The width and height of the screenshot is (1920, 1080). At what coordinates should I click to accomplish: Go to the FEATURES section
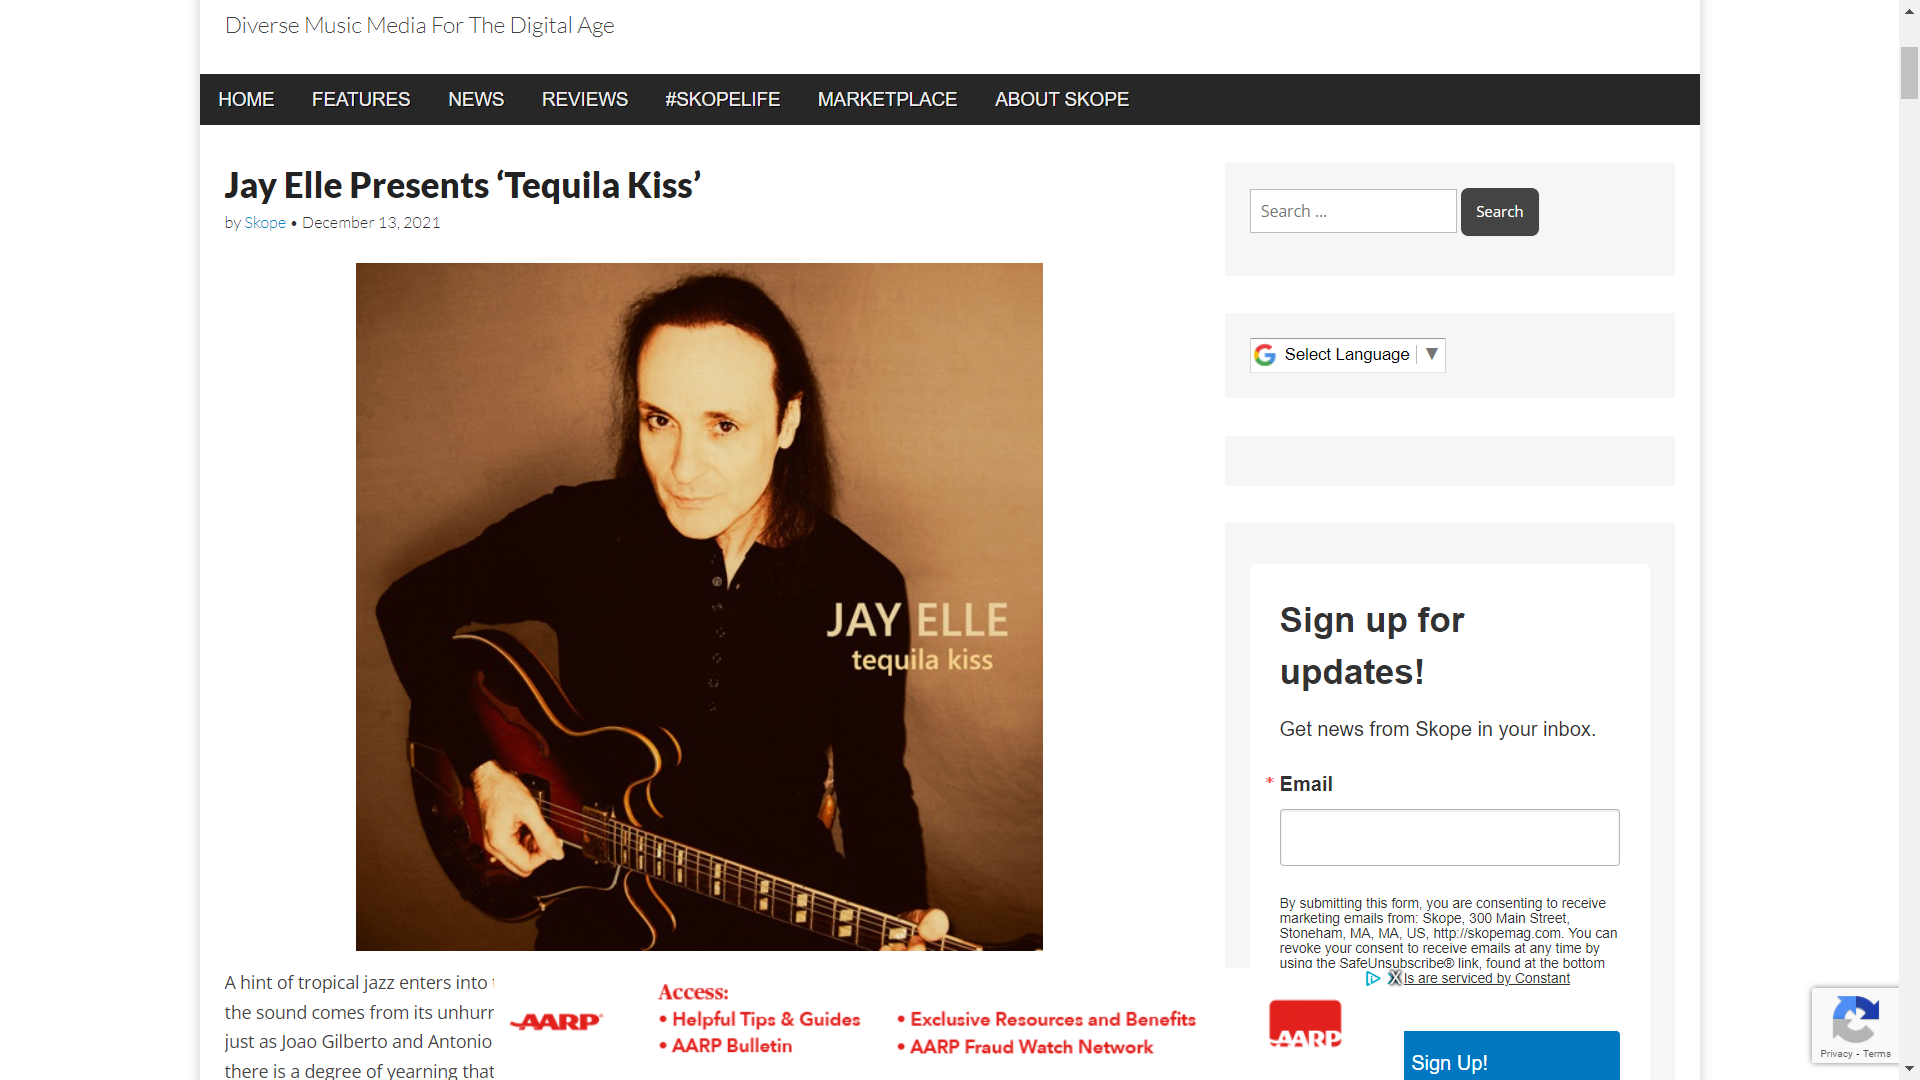pos(361,100)
